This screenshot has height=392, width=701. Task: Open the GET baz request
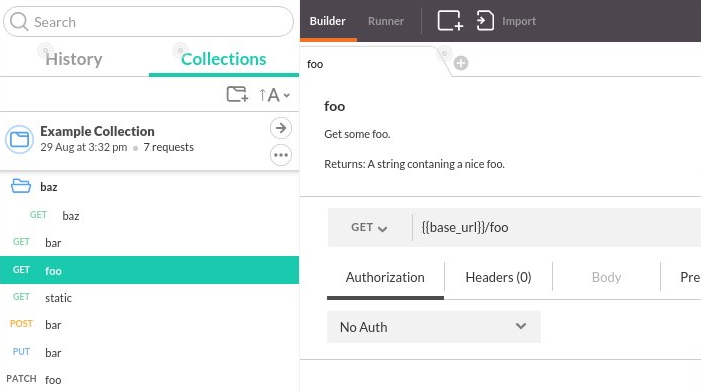tap(149, 215)
